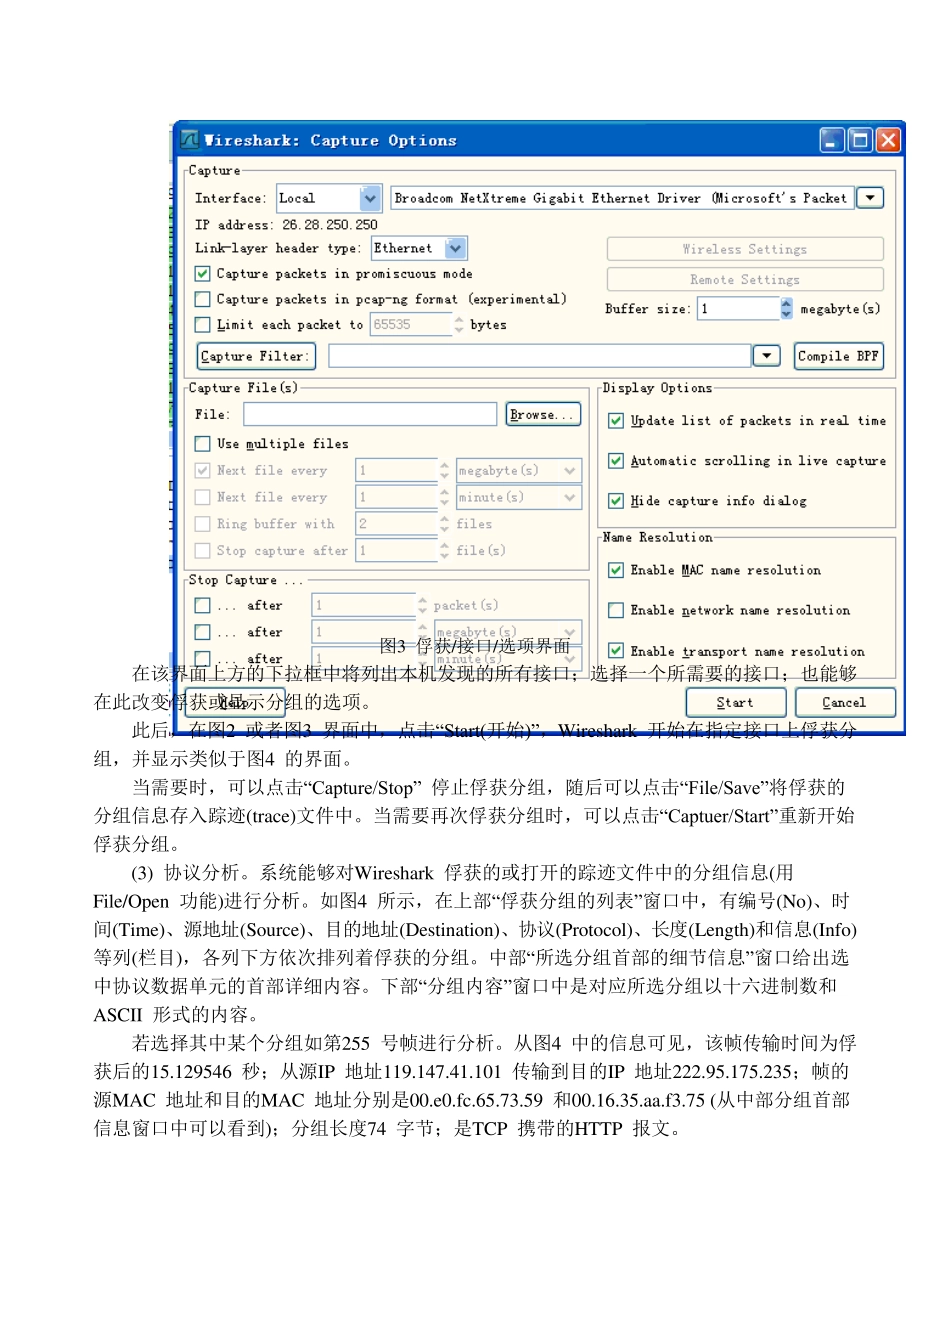This screenshot has width=950, height=1343.
Task: Toggle Update list of packets in real time
Action: pyautogui.click(x=616, y=421)
